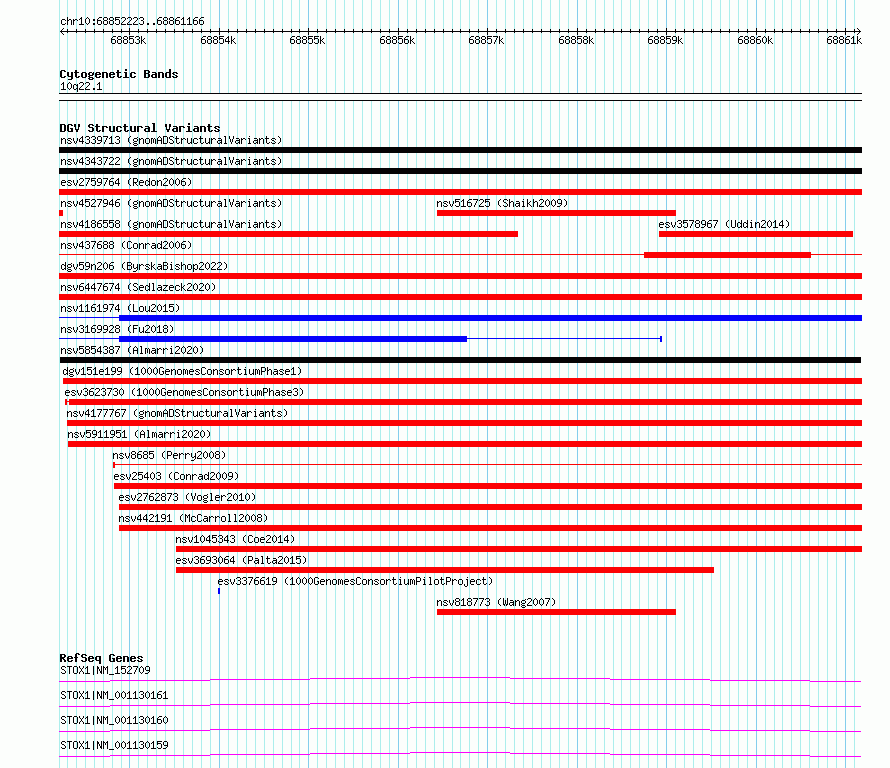Image resolution: width=890 pixels, height=768 pixels.
Task: Select the nsv1045343 (Coe2014) label
Action: click(235, 539)
